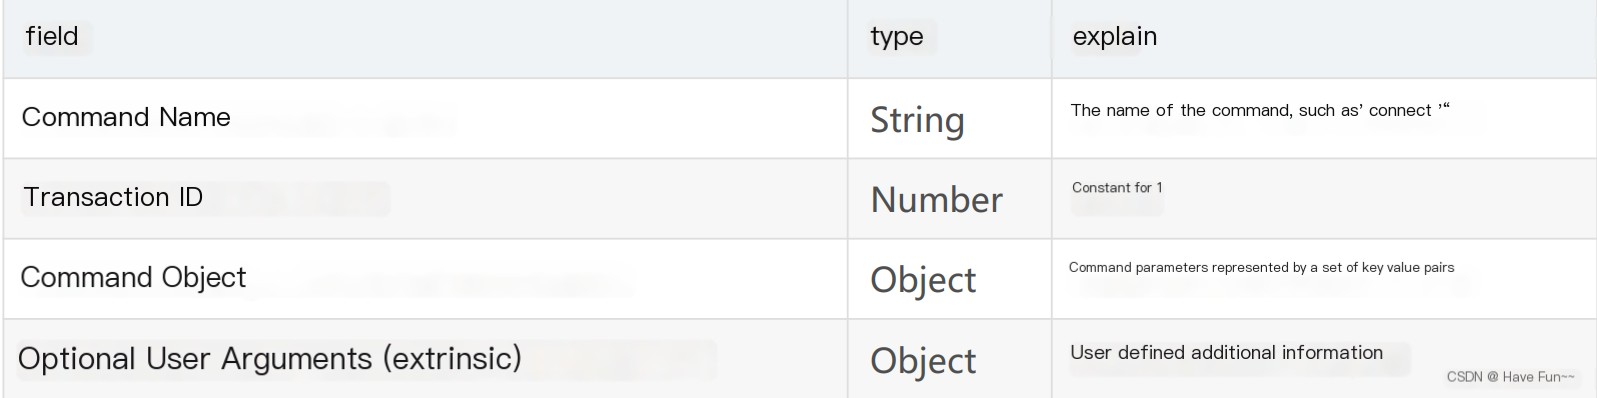The width and height of the screenshot is (1597, 398).
Task: Click the word 'Arguments' in last row
Action: tap(296, 359)
